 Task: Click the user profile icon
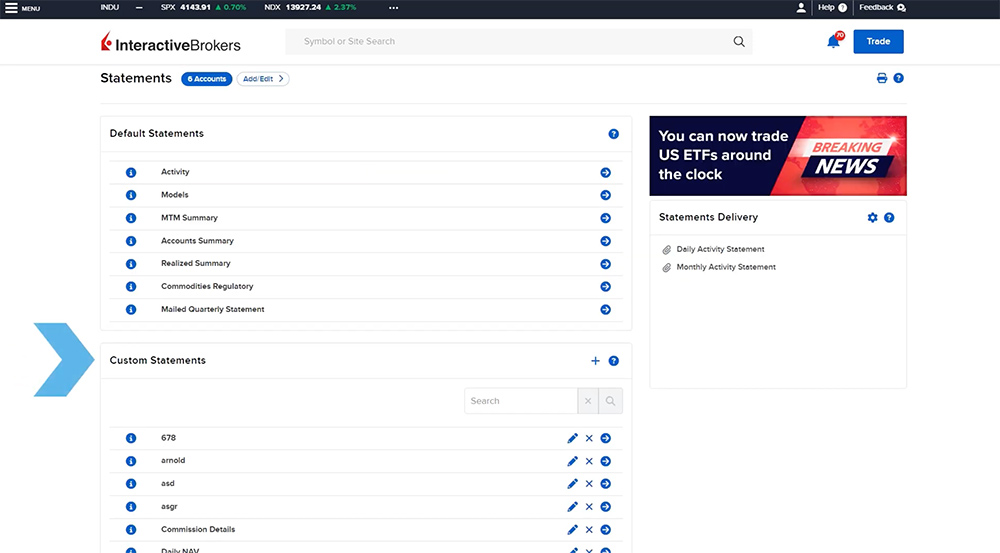[x=801, y=8]
